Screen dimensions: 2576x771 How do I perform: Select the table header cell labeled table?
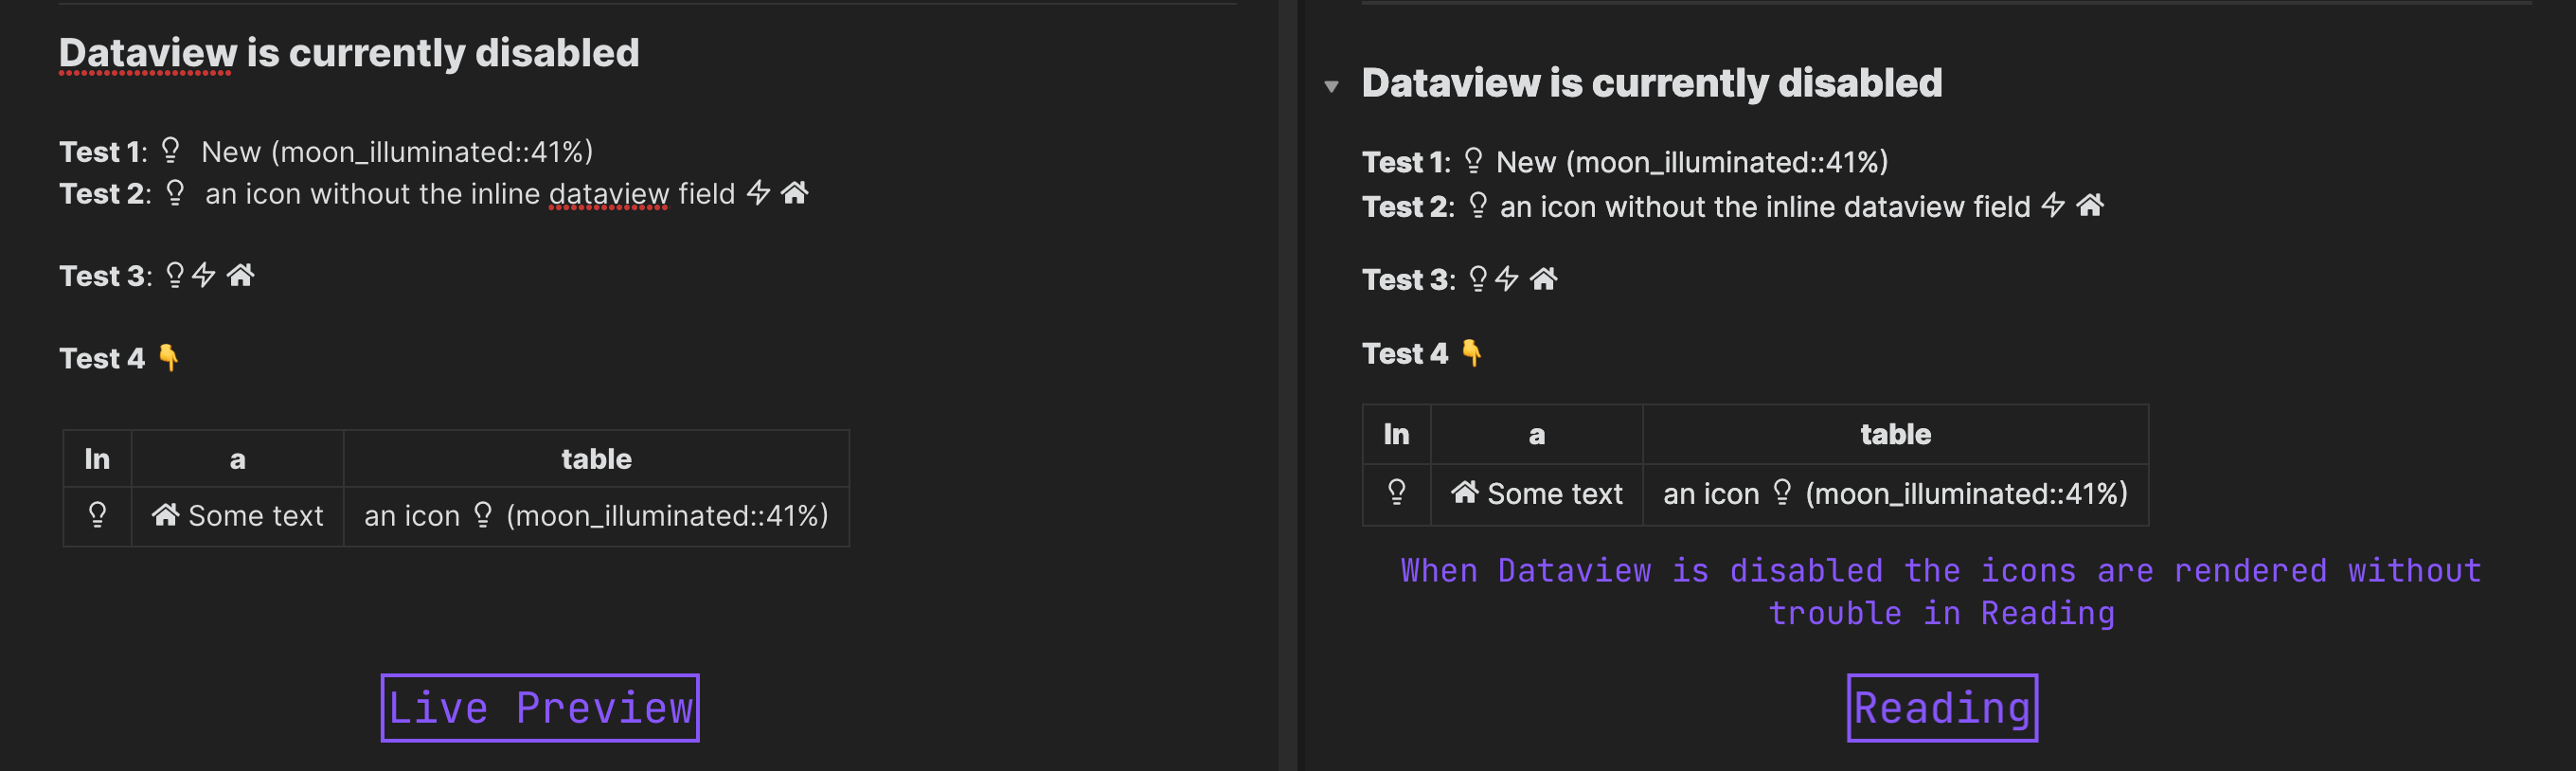596,458
